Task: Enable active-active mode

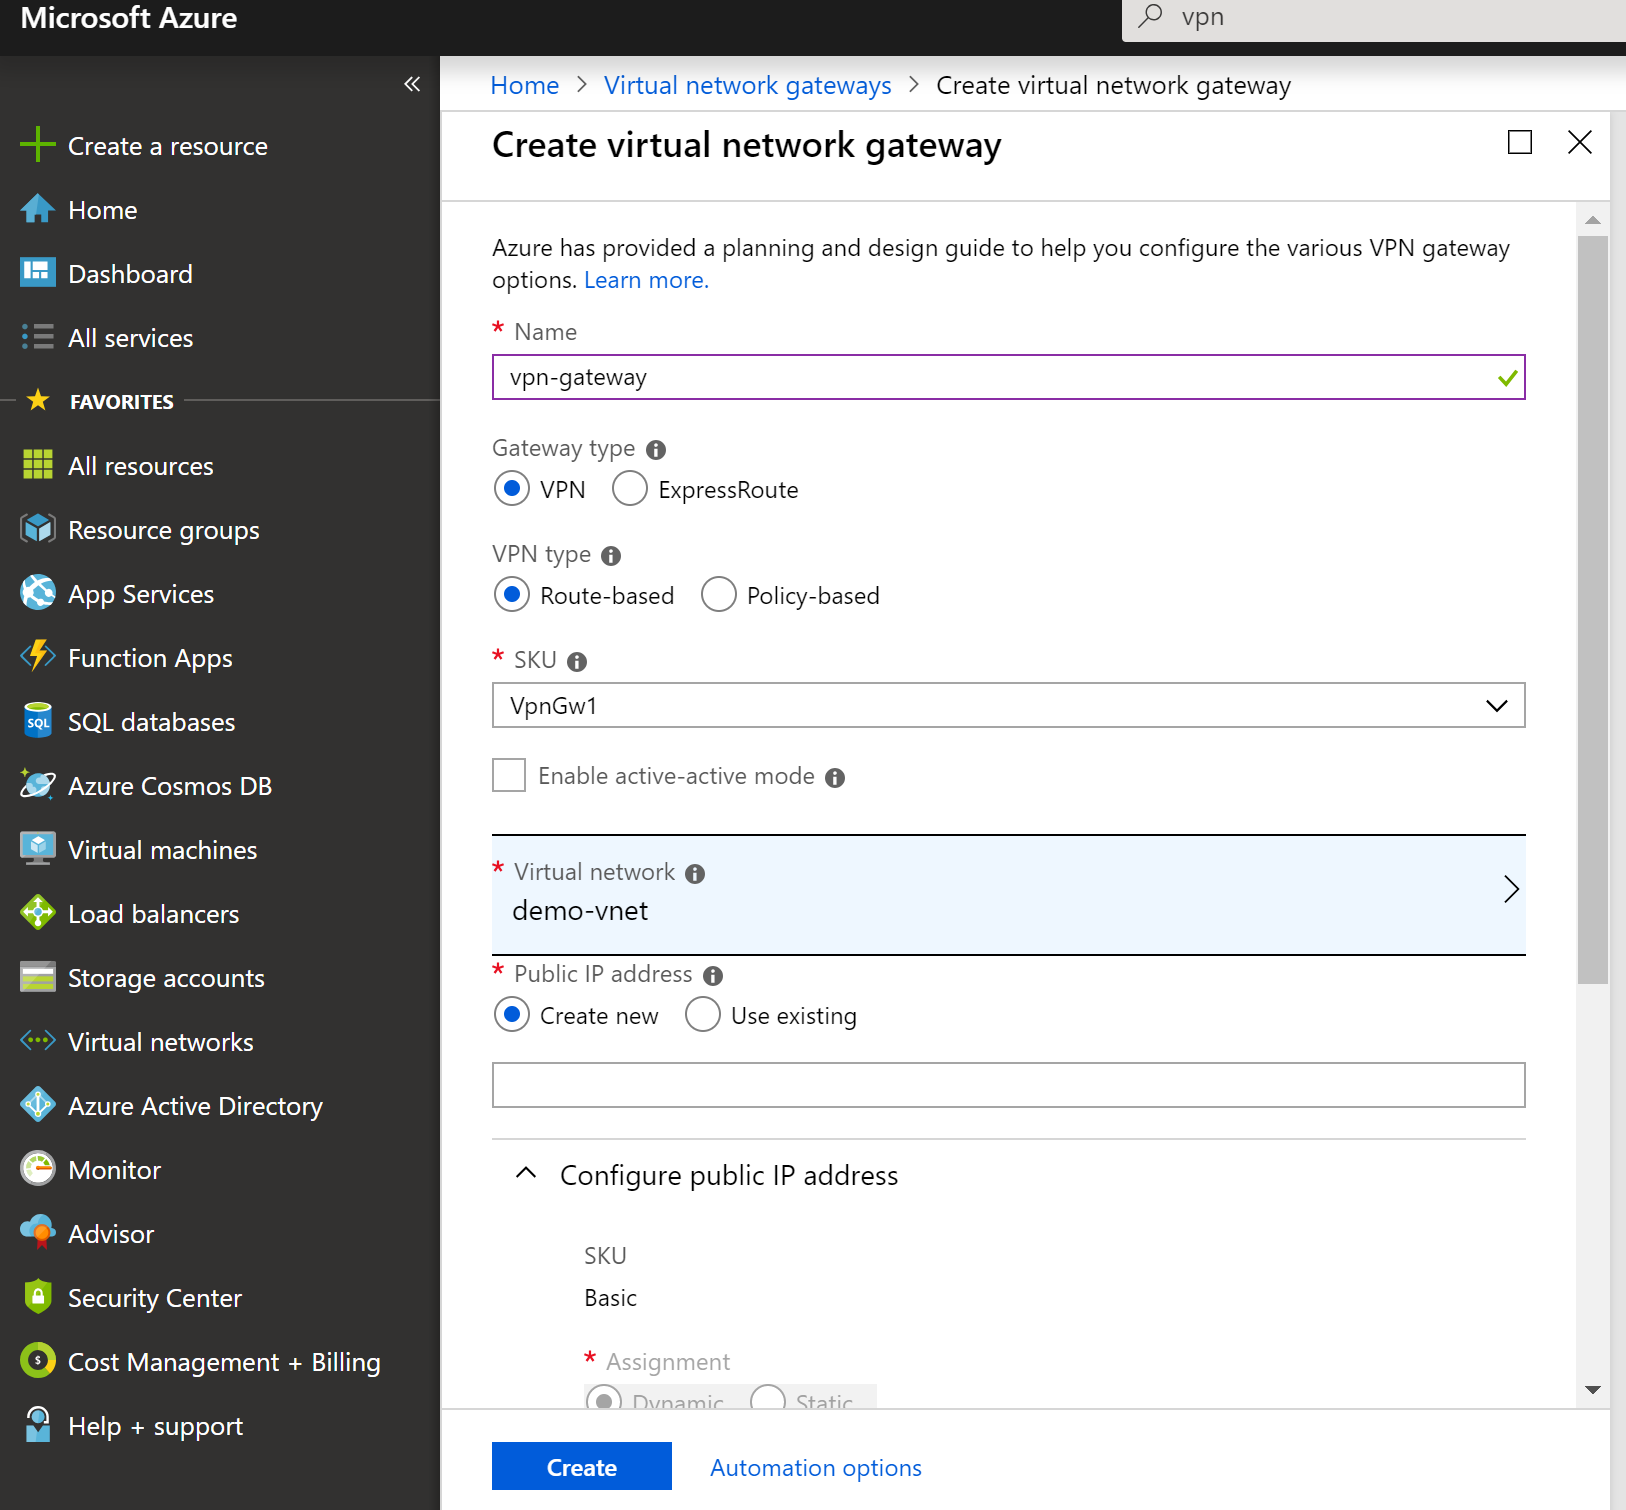Action: (509, 775)
